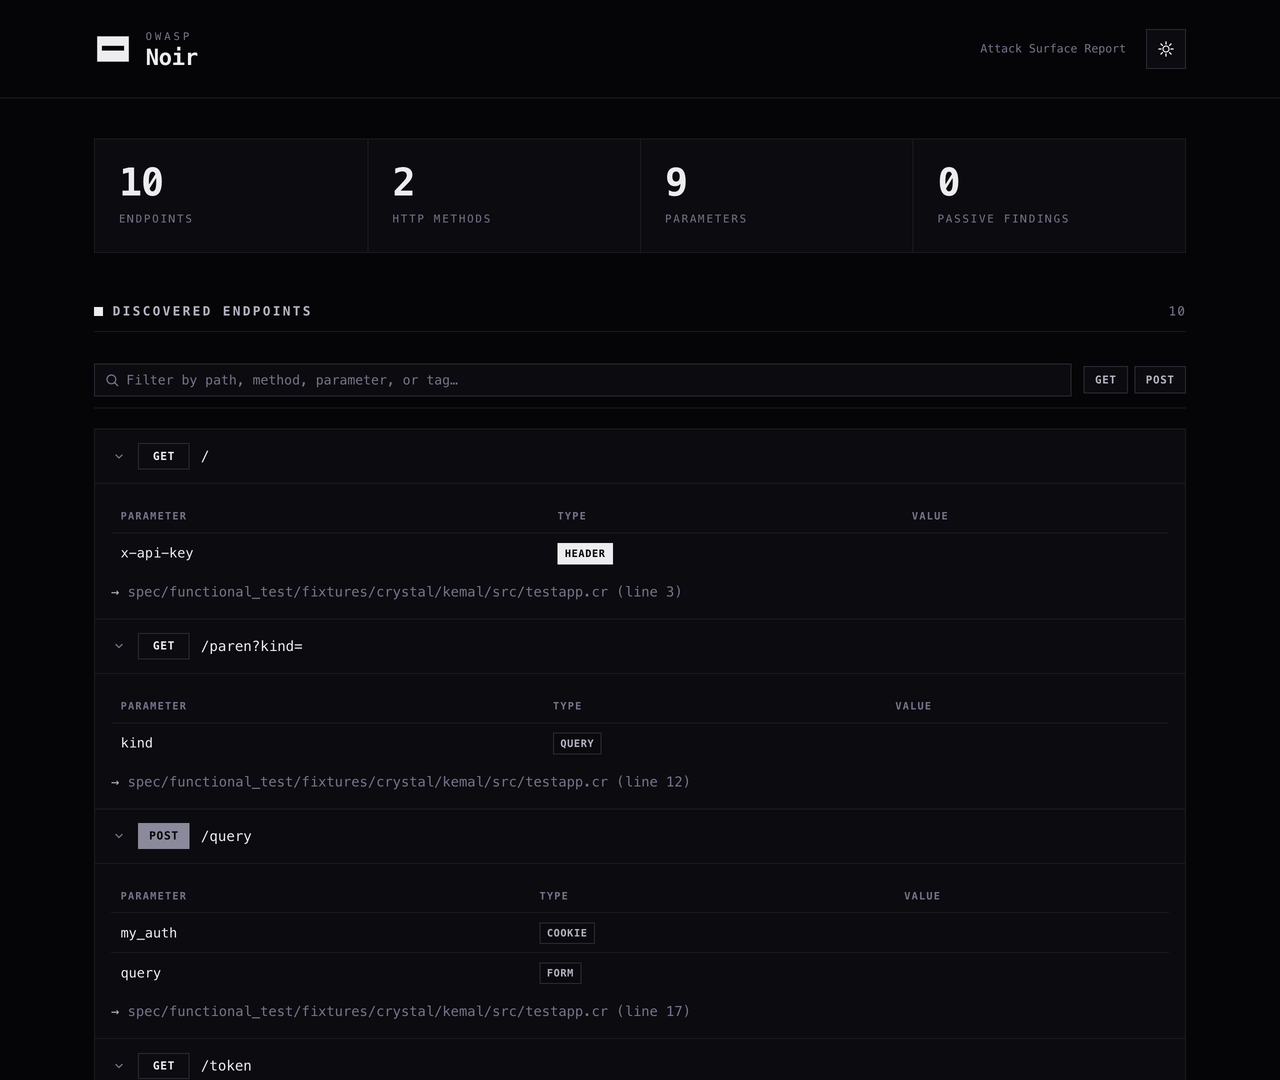Image resolution: width=1280 pixels, height=1080 pixels.
Task: Click the 9 Parameters stat card
Action: (x=777, y=196)
